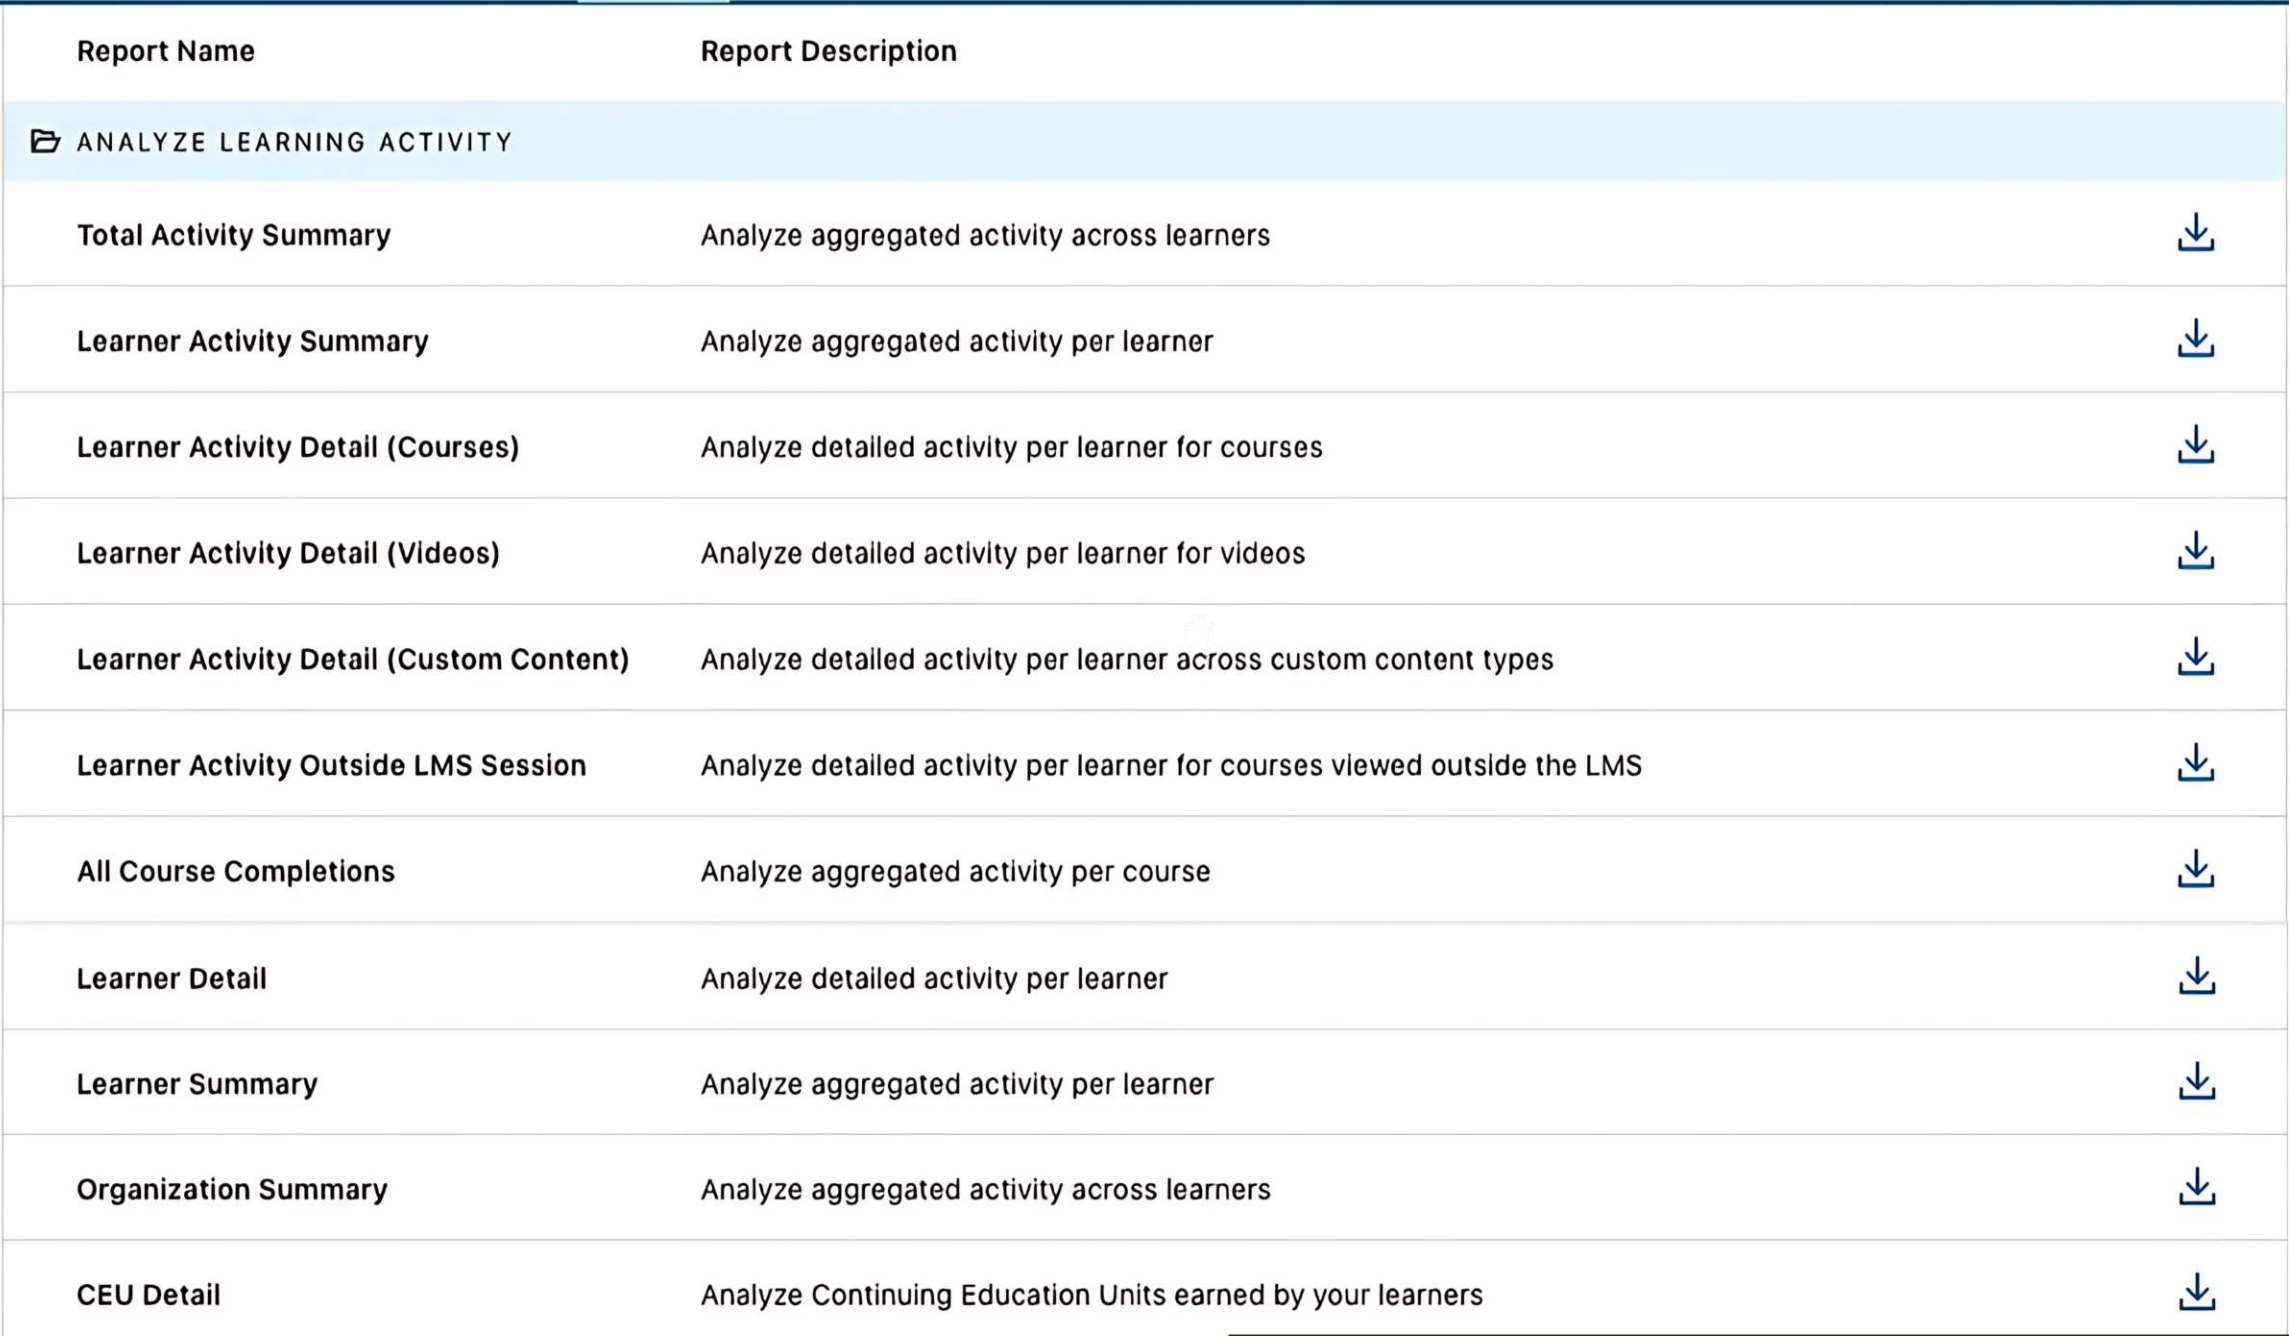This screenshot has width=2289, height=1336.
Task: Download the Total Activity Summary report
Action: [2195, 233]
